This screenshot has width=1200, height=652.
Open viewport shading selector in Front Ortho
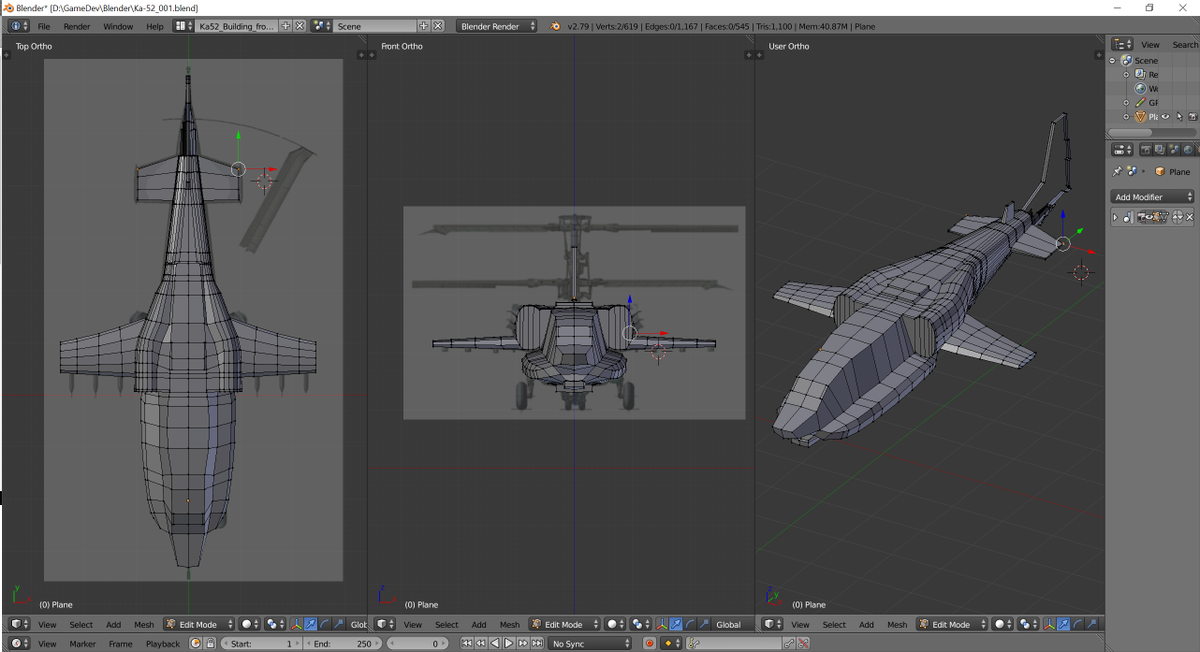pos(617,624)
